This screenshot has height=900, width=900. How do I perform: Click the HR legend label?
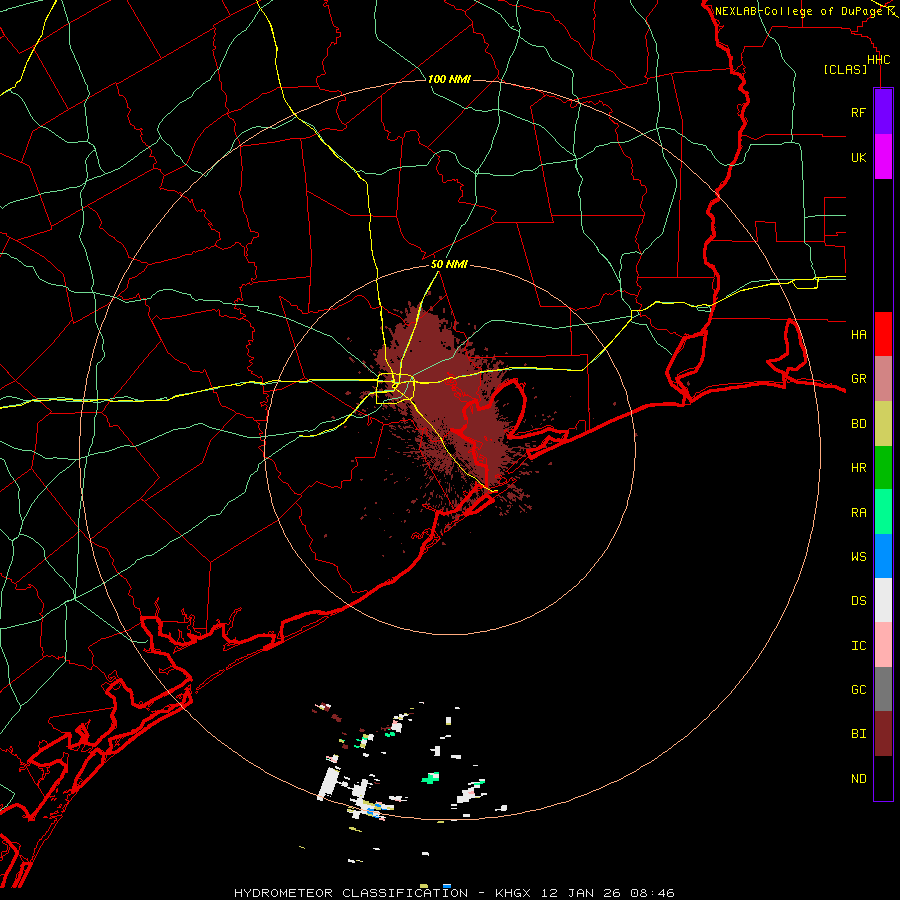[x=858, y=468]
